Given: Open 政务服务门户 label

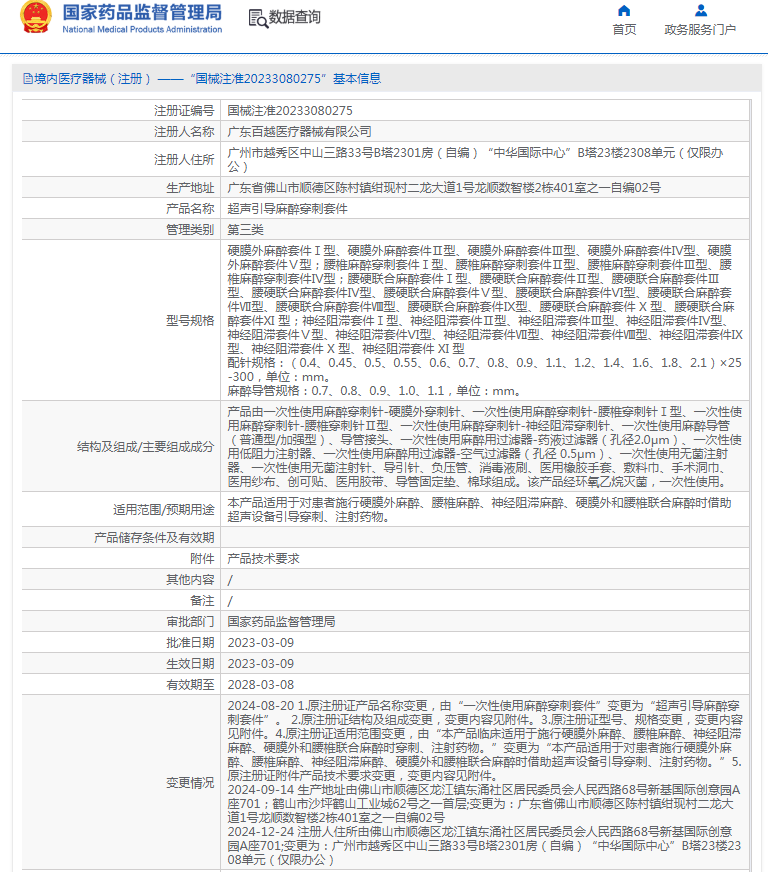Looking at the screenshot, I should (700, 29).
